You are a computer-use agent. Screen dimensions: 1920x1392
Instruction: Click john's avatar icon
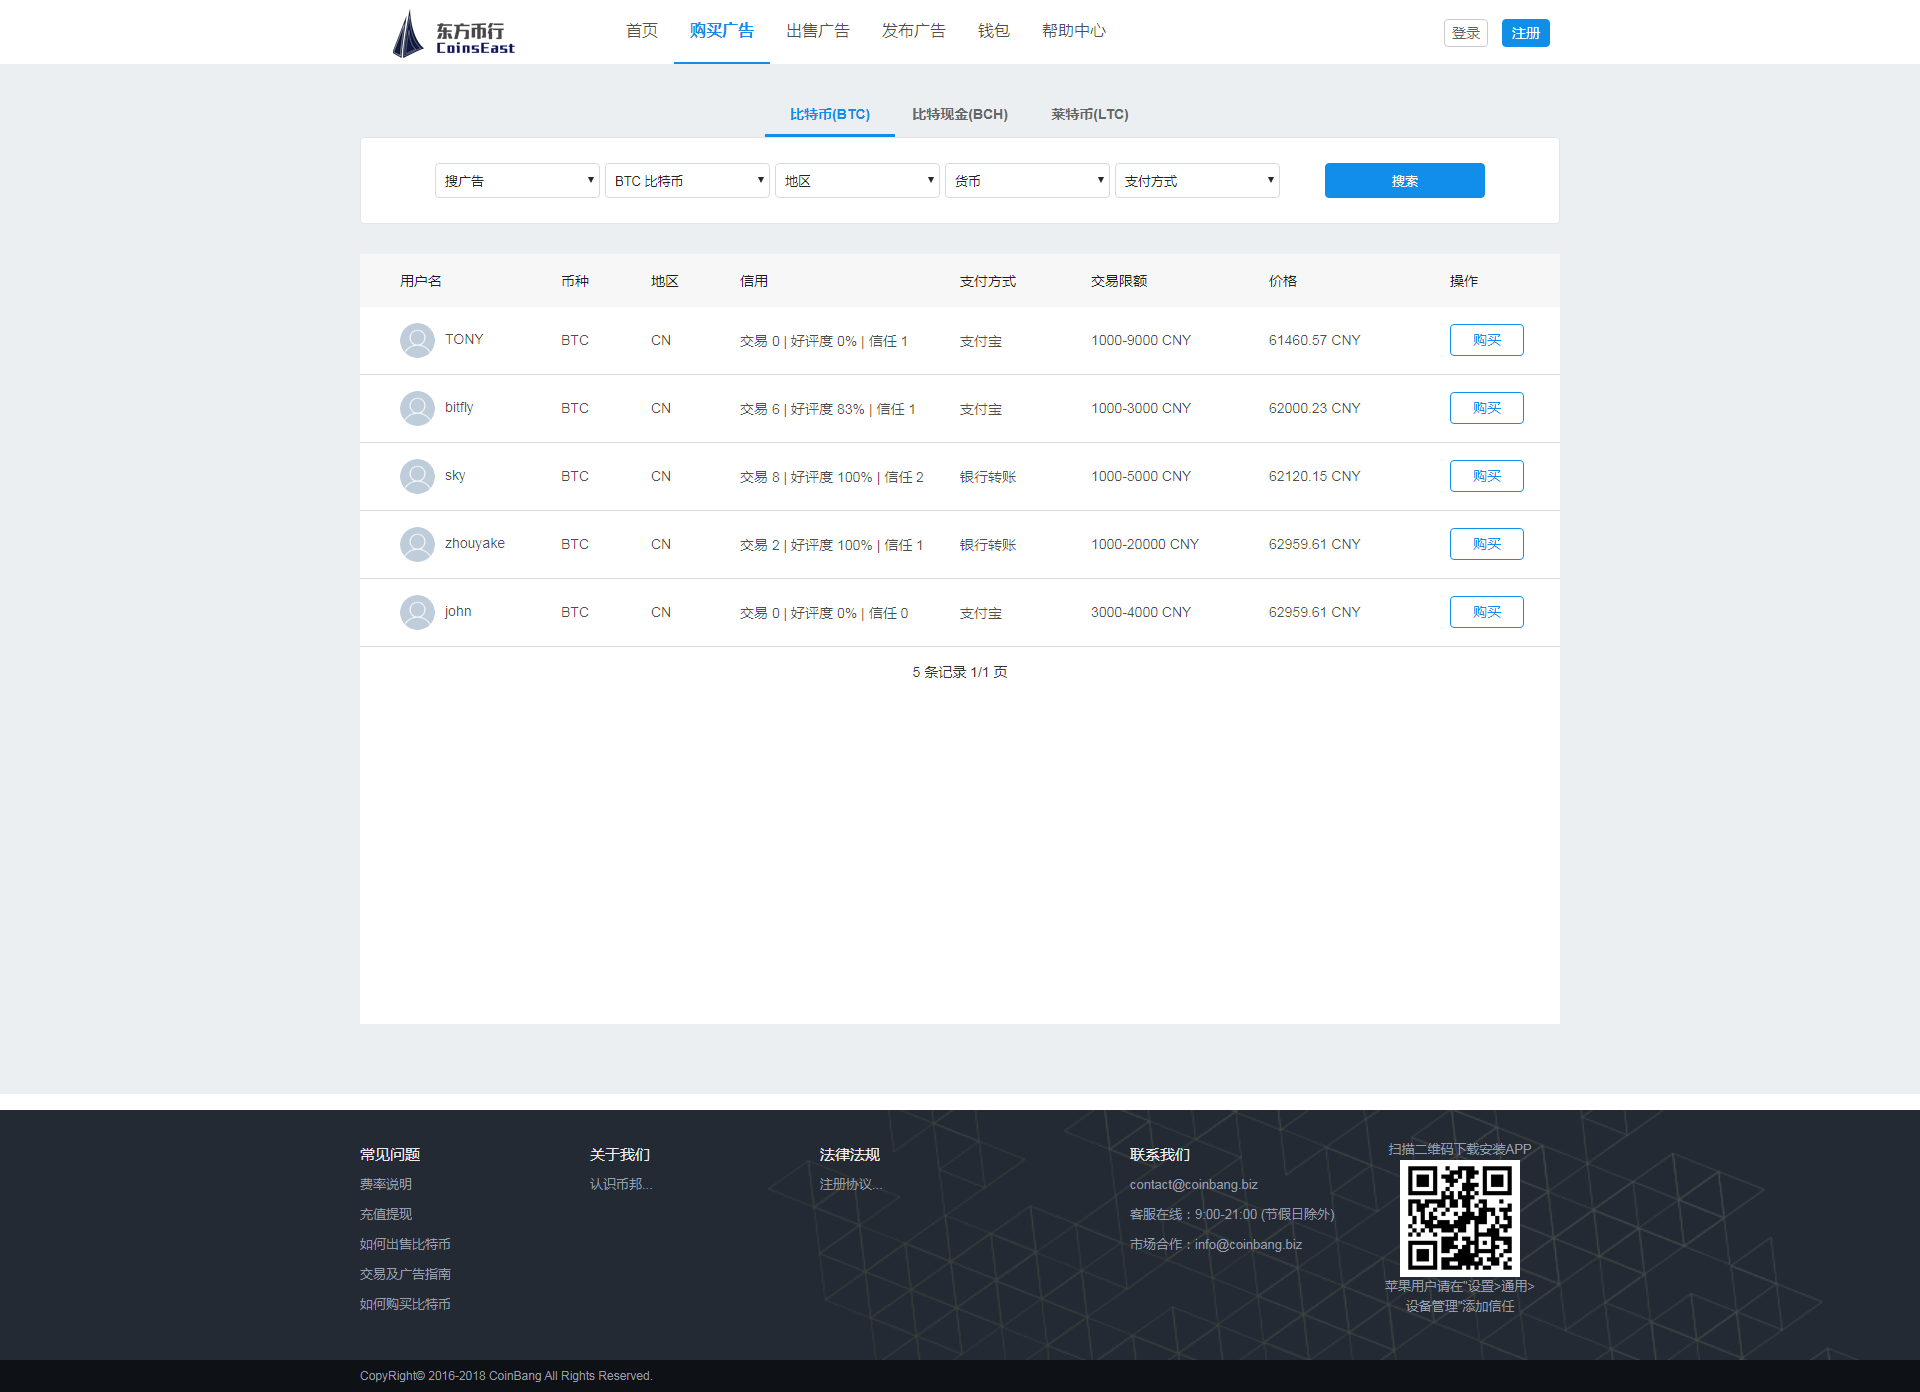(417, 612)
